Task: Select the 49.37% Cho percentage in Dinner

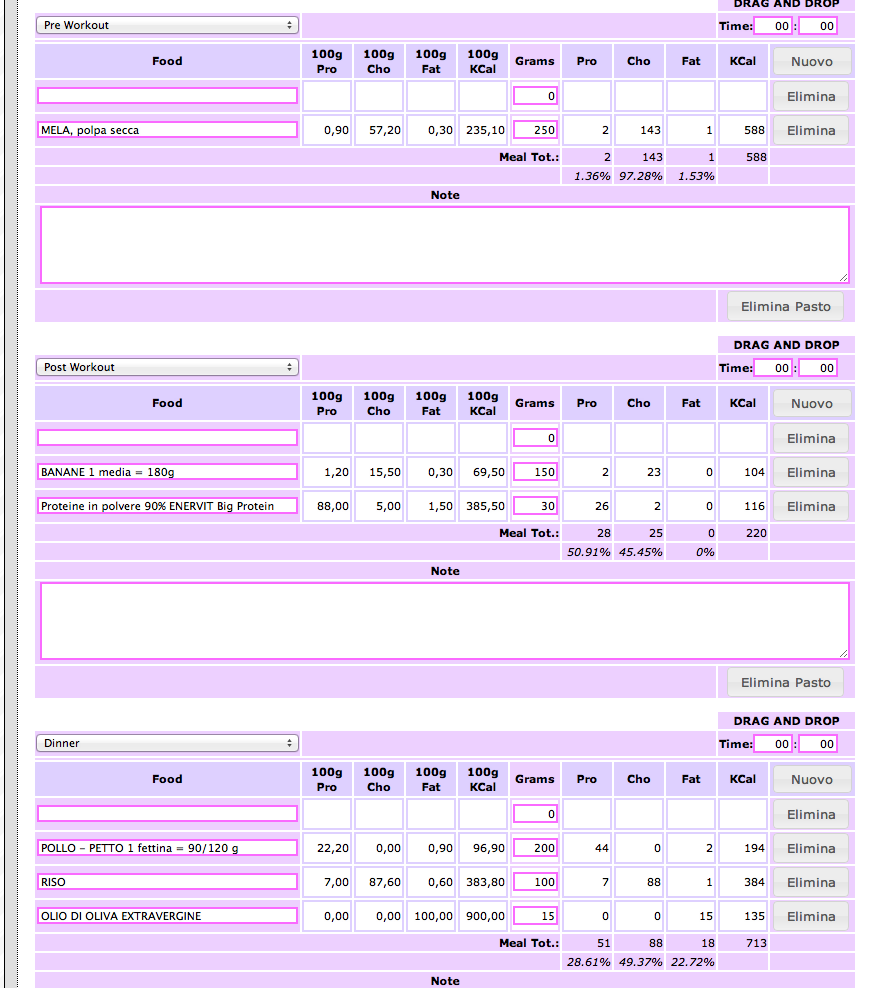Action: pyautogui.click(x=640, y=963)
